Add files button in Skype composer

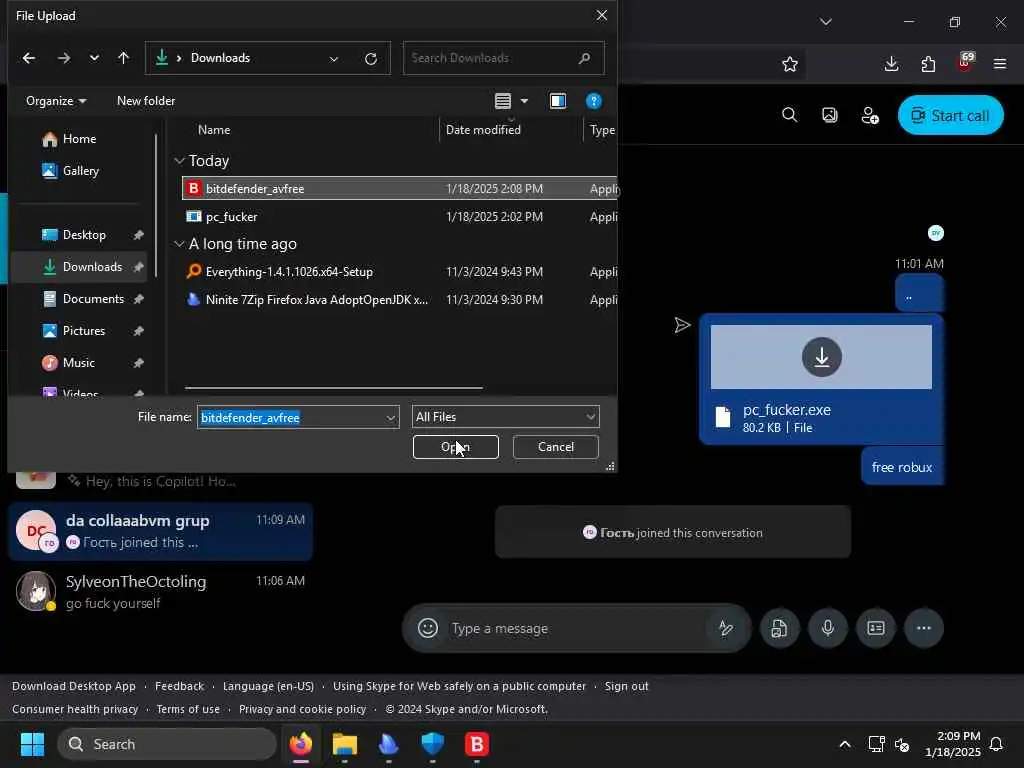point(780,628)
